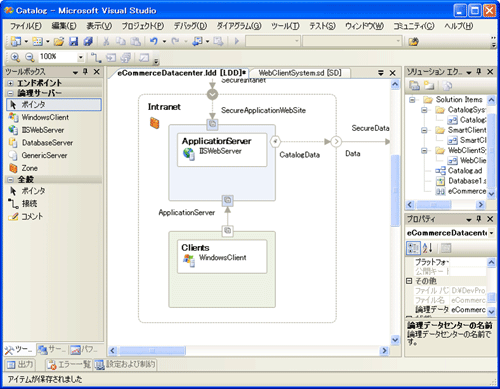500x389 pixels.
Task: Open the ヘルプ(H) menu
Action: coord(458,26)
